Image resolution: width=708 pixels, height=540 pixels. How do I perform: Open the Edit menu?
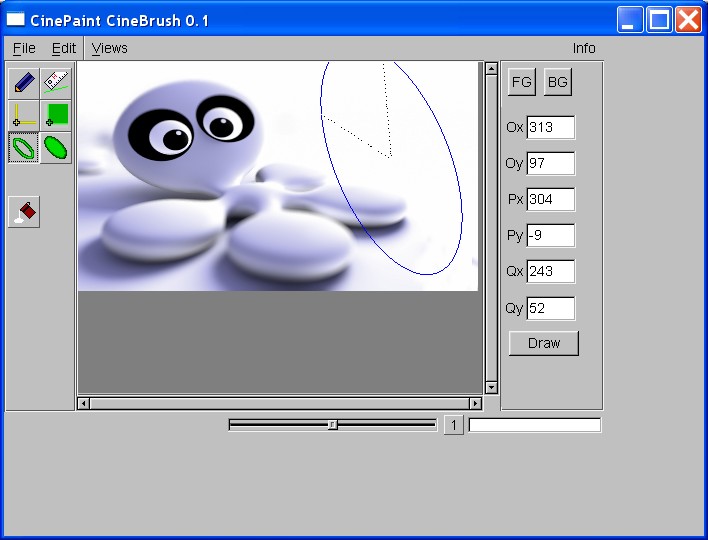(x=64, y=48)
